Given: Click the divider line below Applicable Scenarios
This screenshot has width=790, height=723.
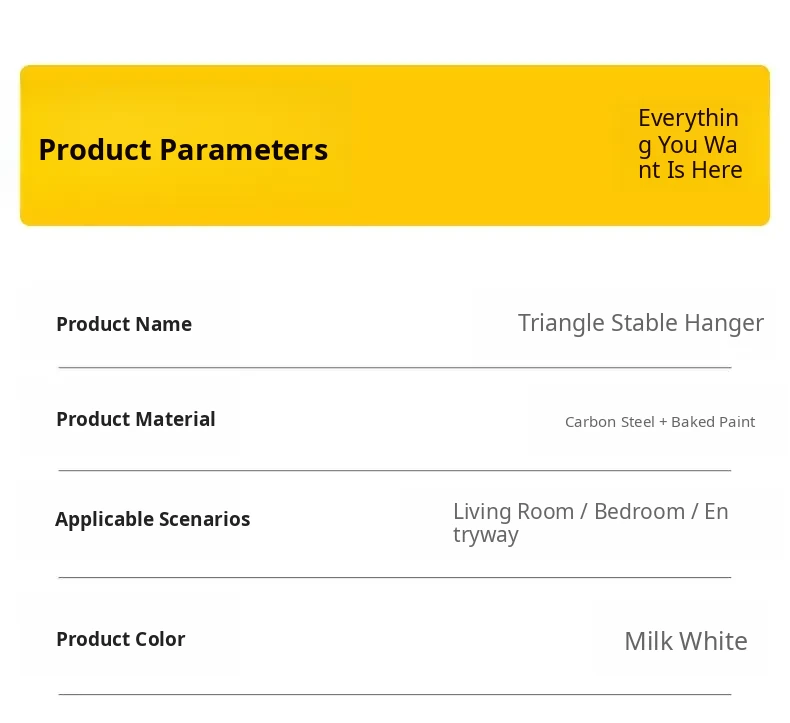Looking at the screenshot, I should pos(395,577).
